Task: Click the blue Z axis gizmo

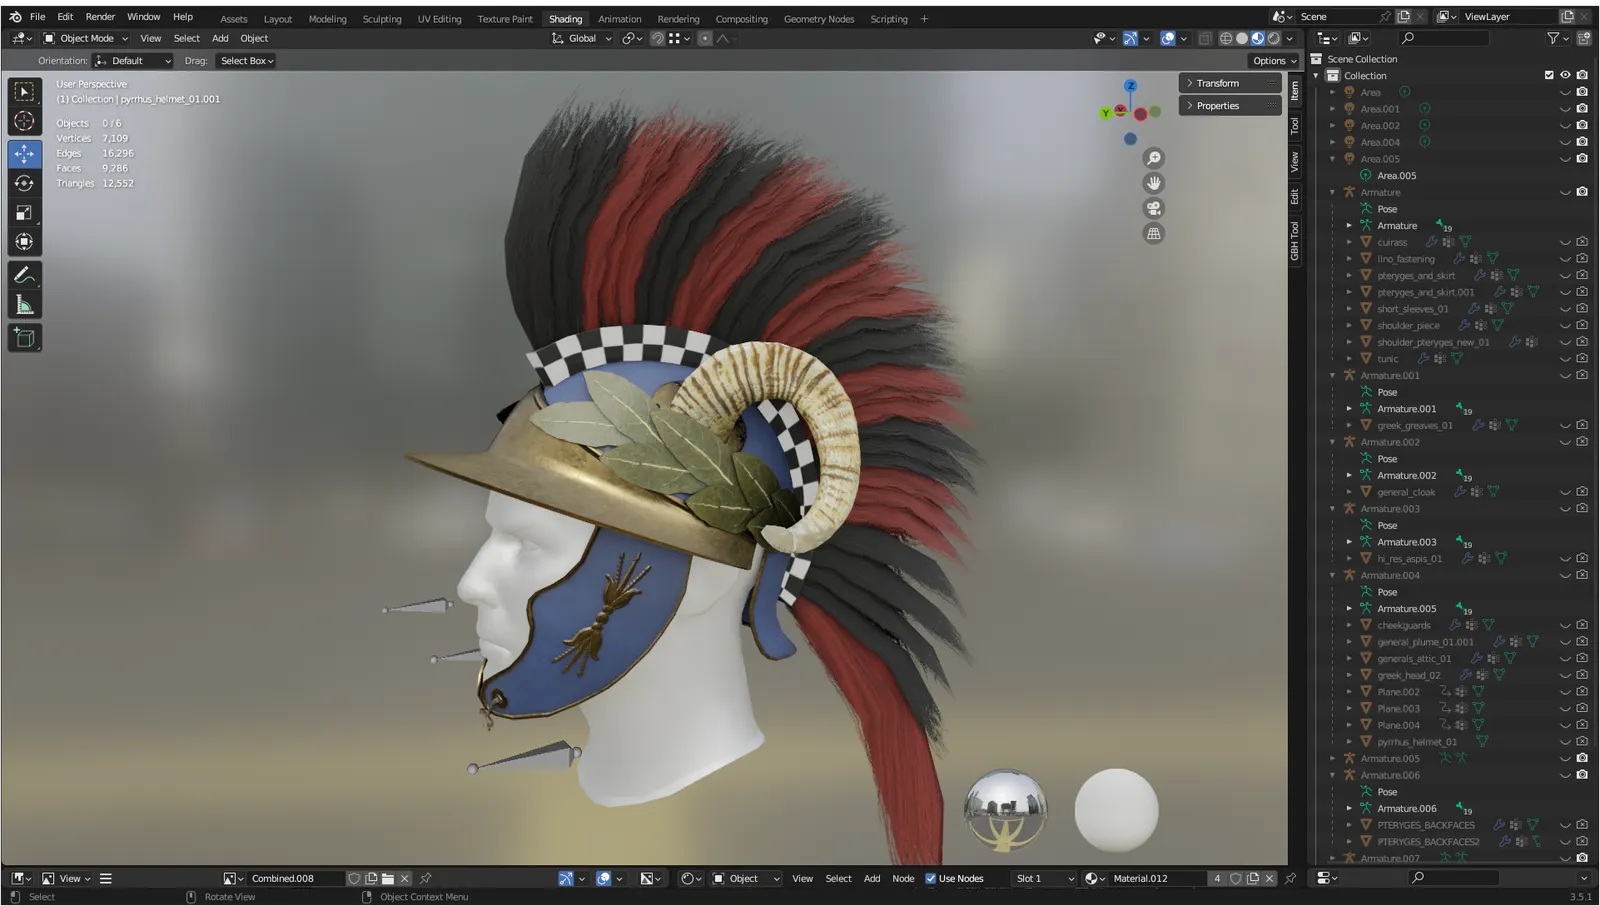Action: (x=1130, y=86)
